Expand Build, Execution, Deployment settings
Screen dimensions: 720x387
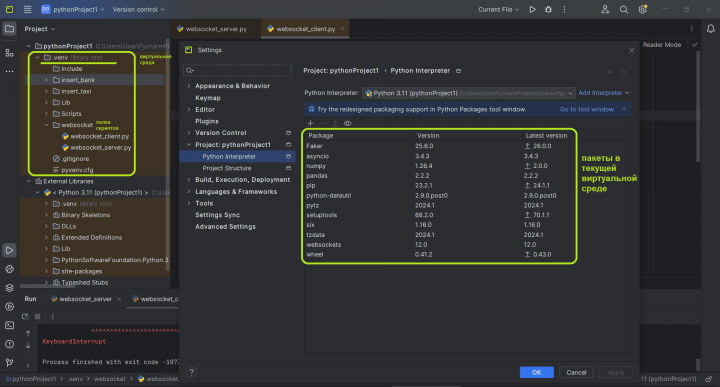tap(189, 179)
